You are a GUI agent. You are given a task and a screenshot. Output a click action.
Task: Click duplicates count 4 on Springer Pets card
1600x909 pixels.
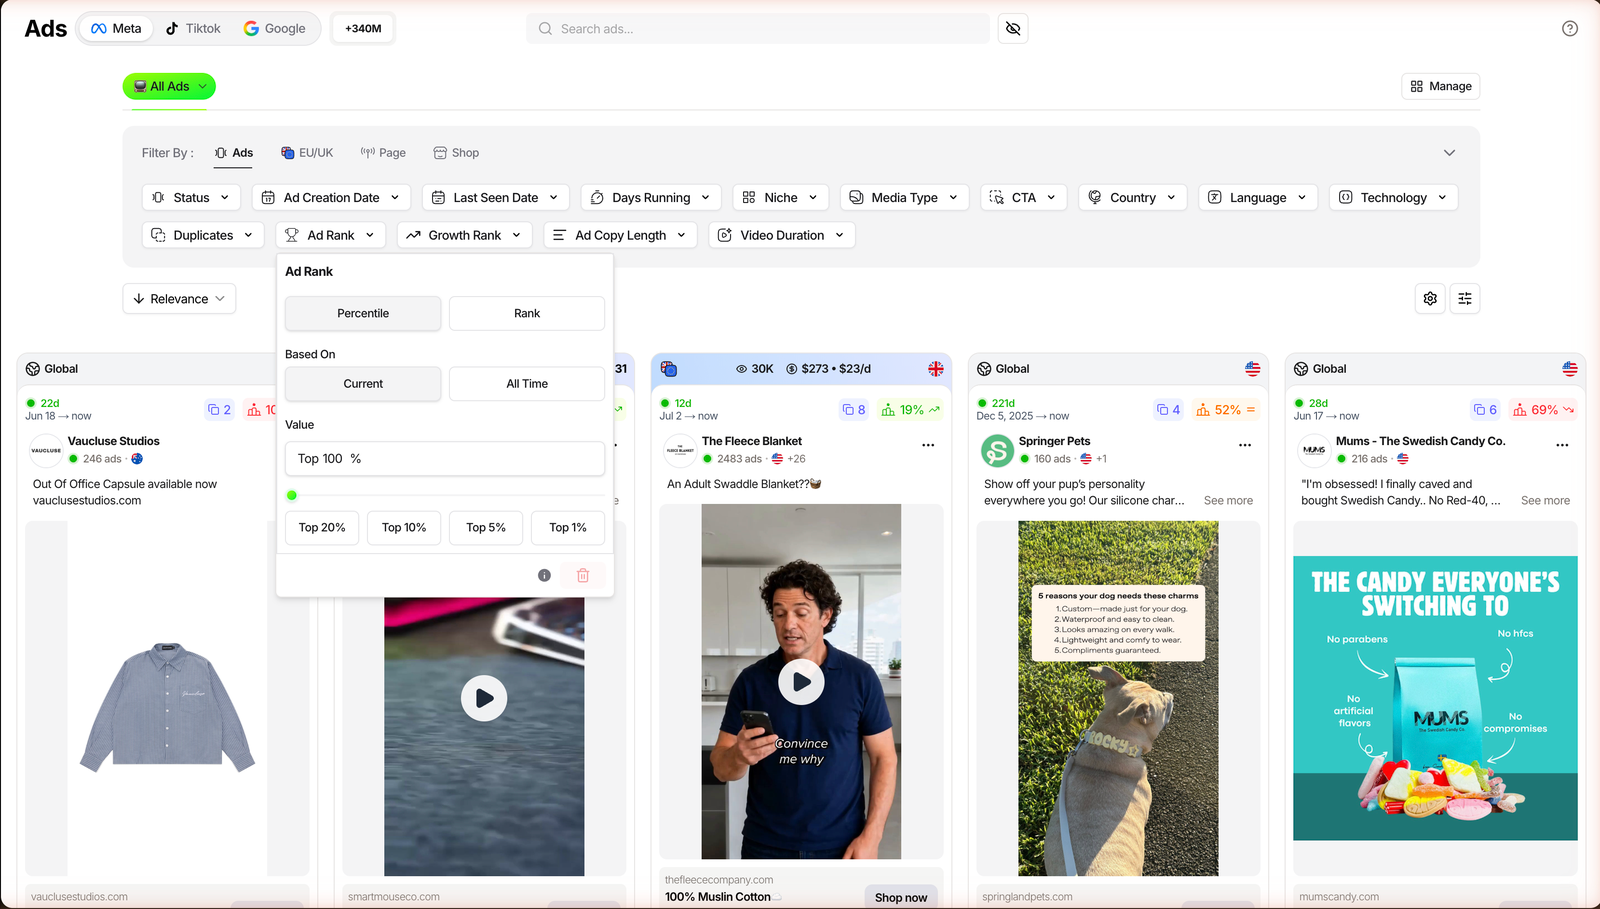[x=1169, y=410]
